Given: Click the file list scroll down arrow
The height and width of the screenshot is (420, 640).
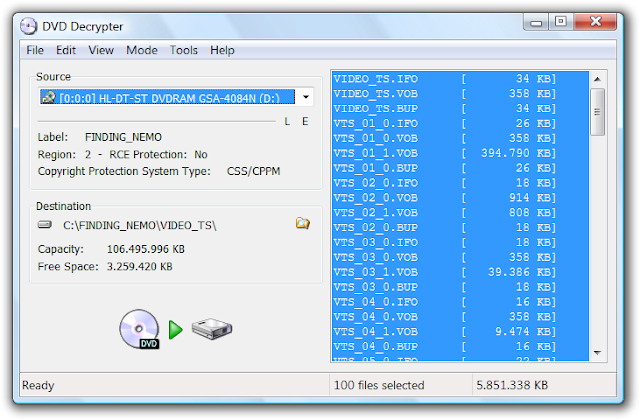Looking at the screenshot, I should [x=598, y=352].
